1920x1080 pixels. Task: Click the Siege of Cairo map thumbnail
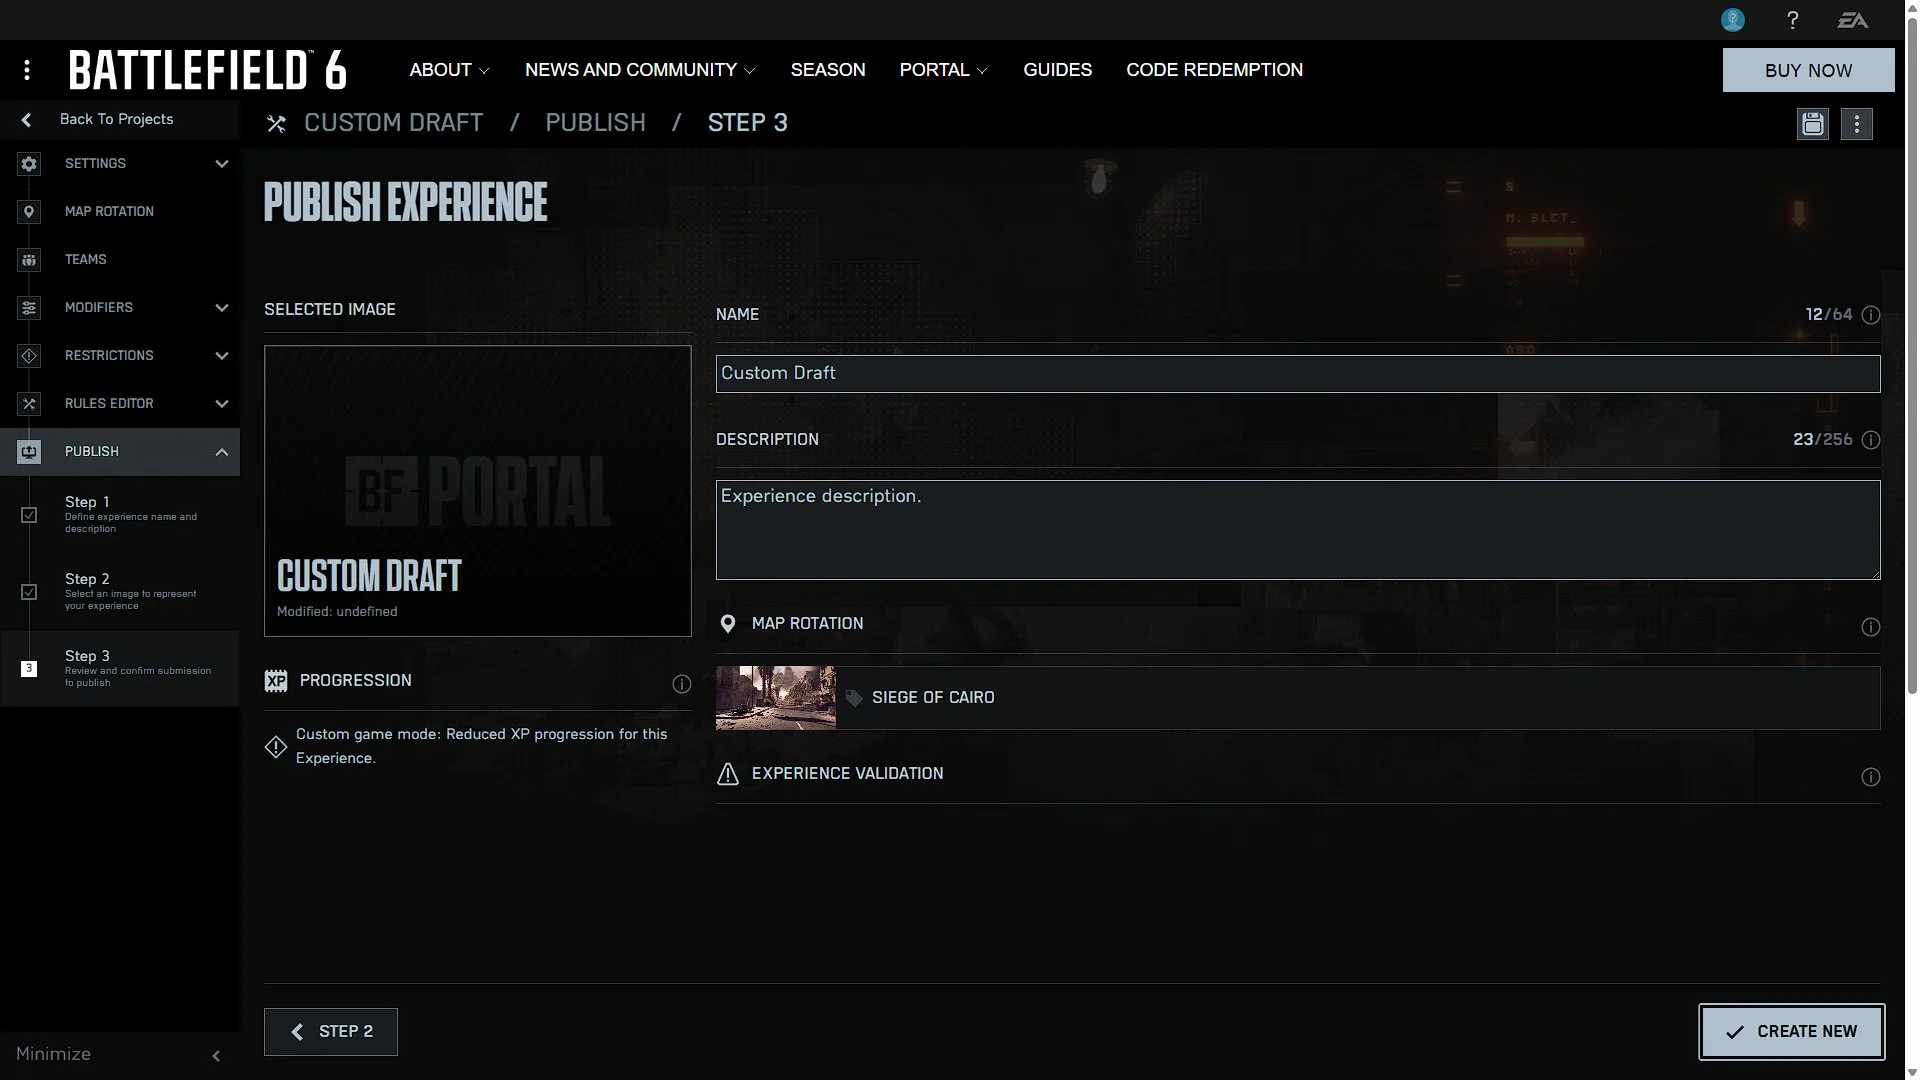pyautogui.click(x=775, y=698)
